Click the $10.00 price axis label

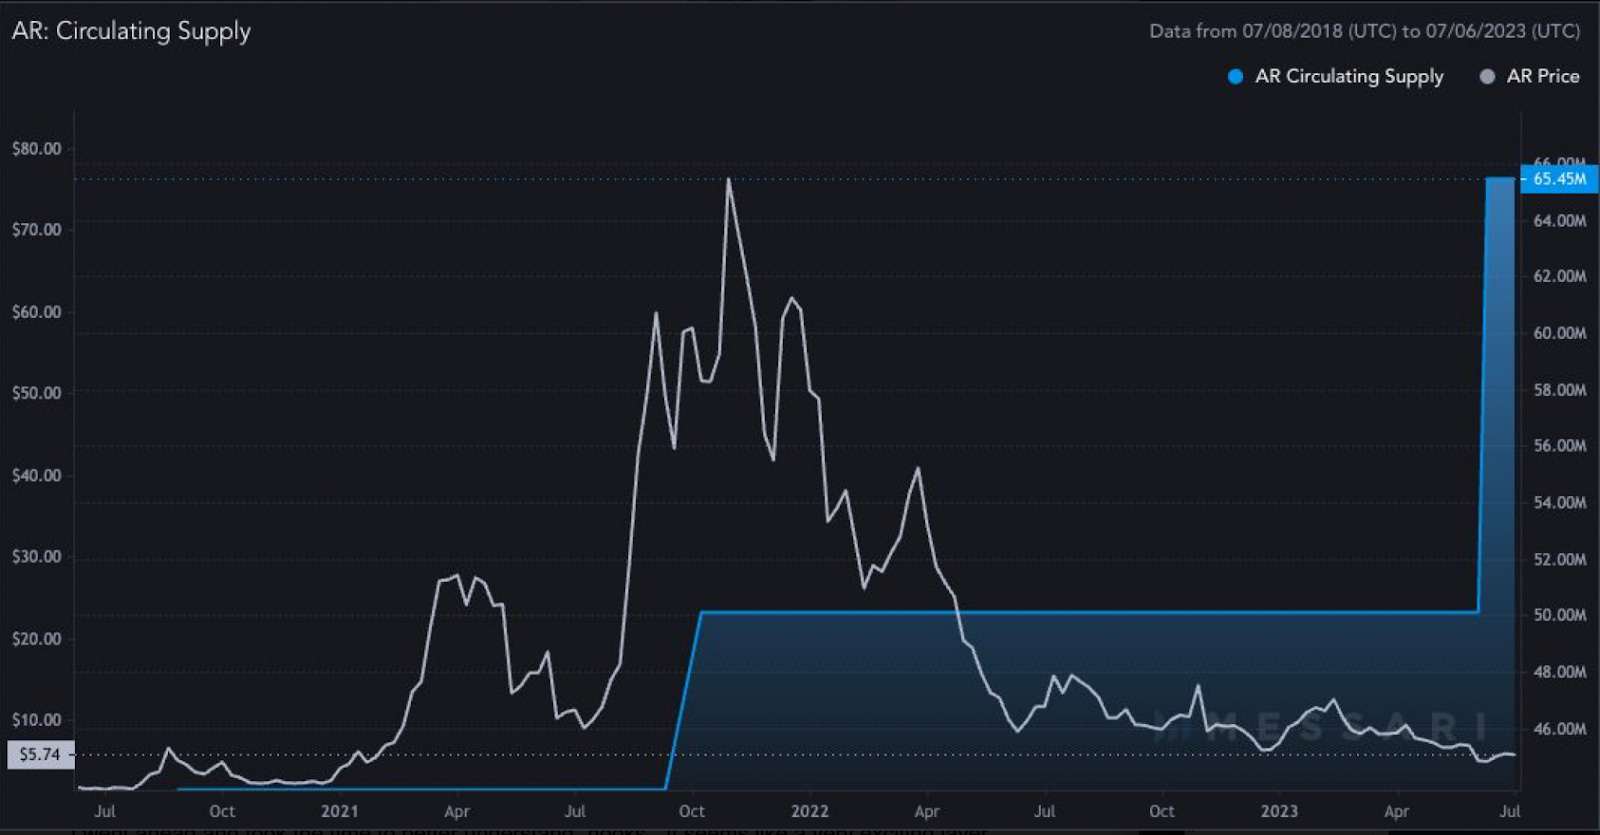coord(36,719)
